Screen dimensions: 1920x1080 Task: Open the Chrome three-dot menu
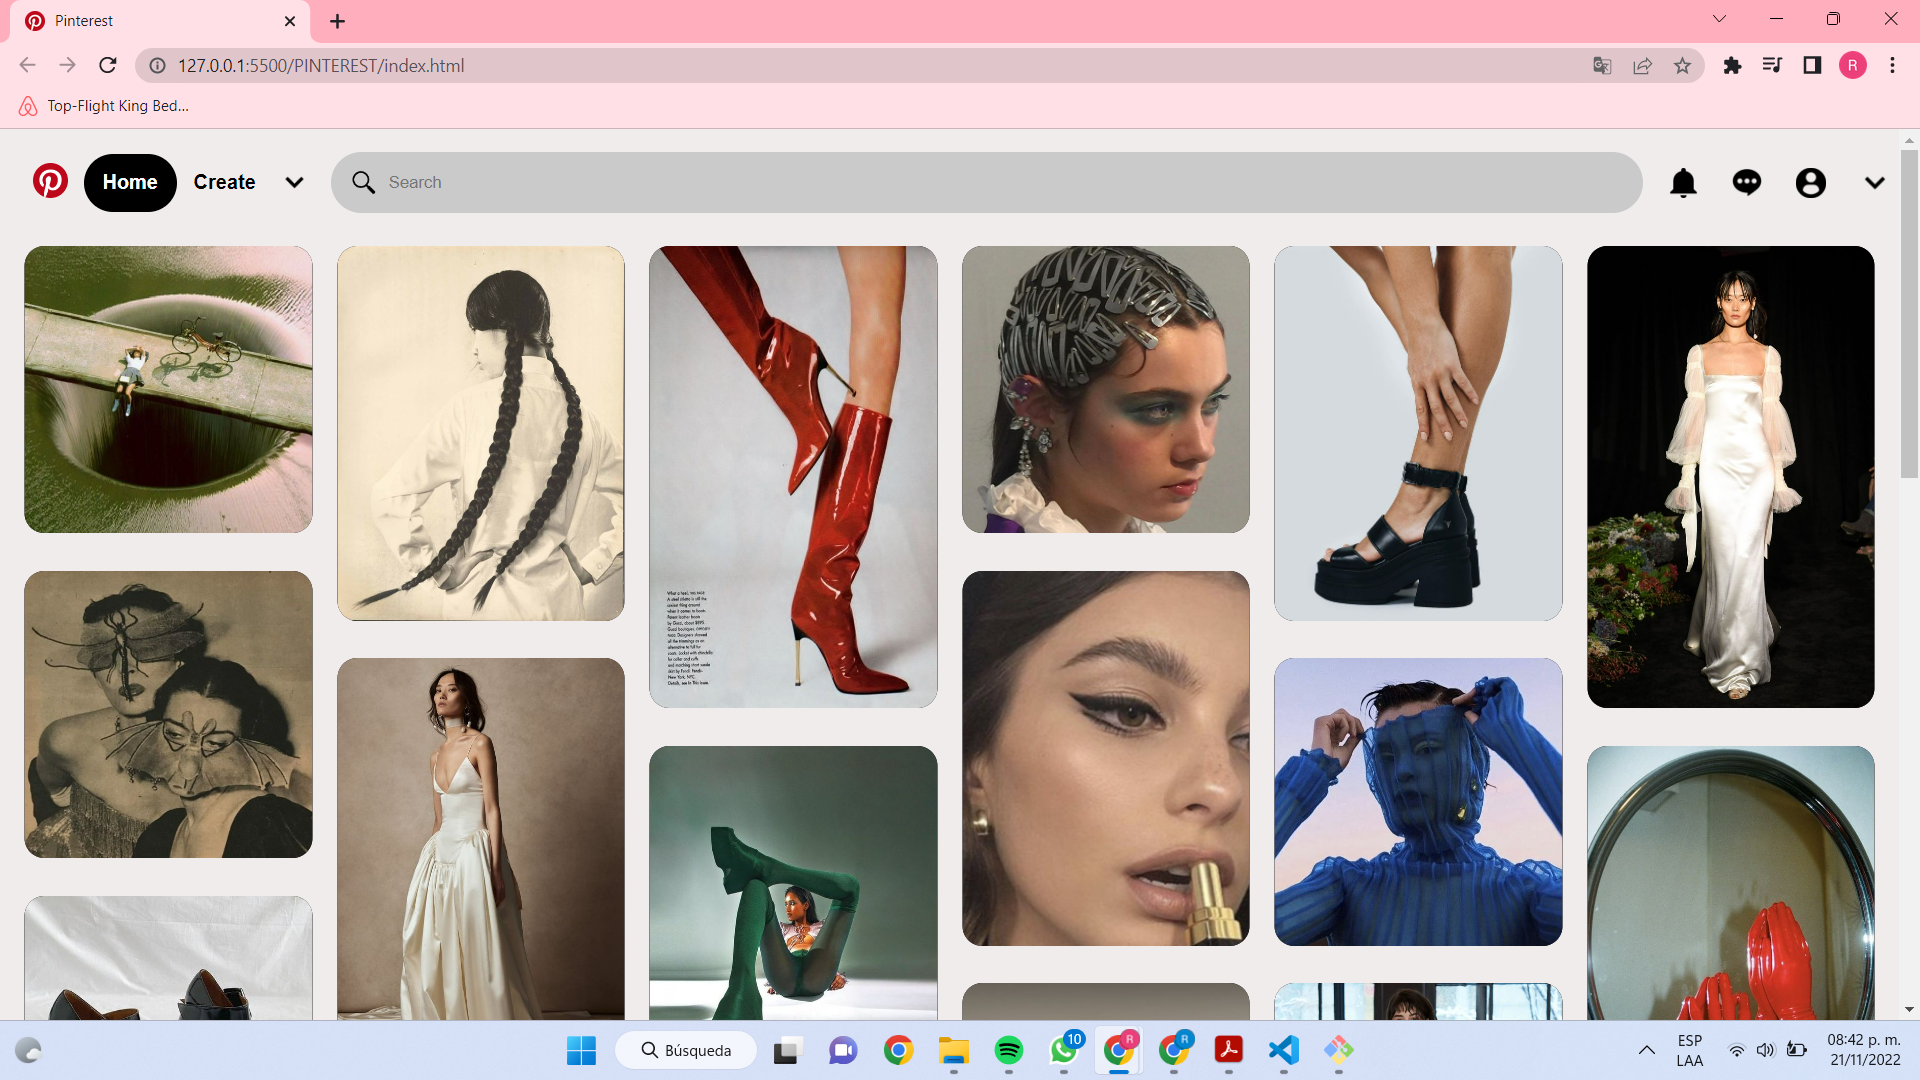(1892, 66)
